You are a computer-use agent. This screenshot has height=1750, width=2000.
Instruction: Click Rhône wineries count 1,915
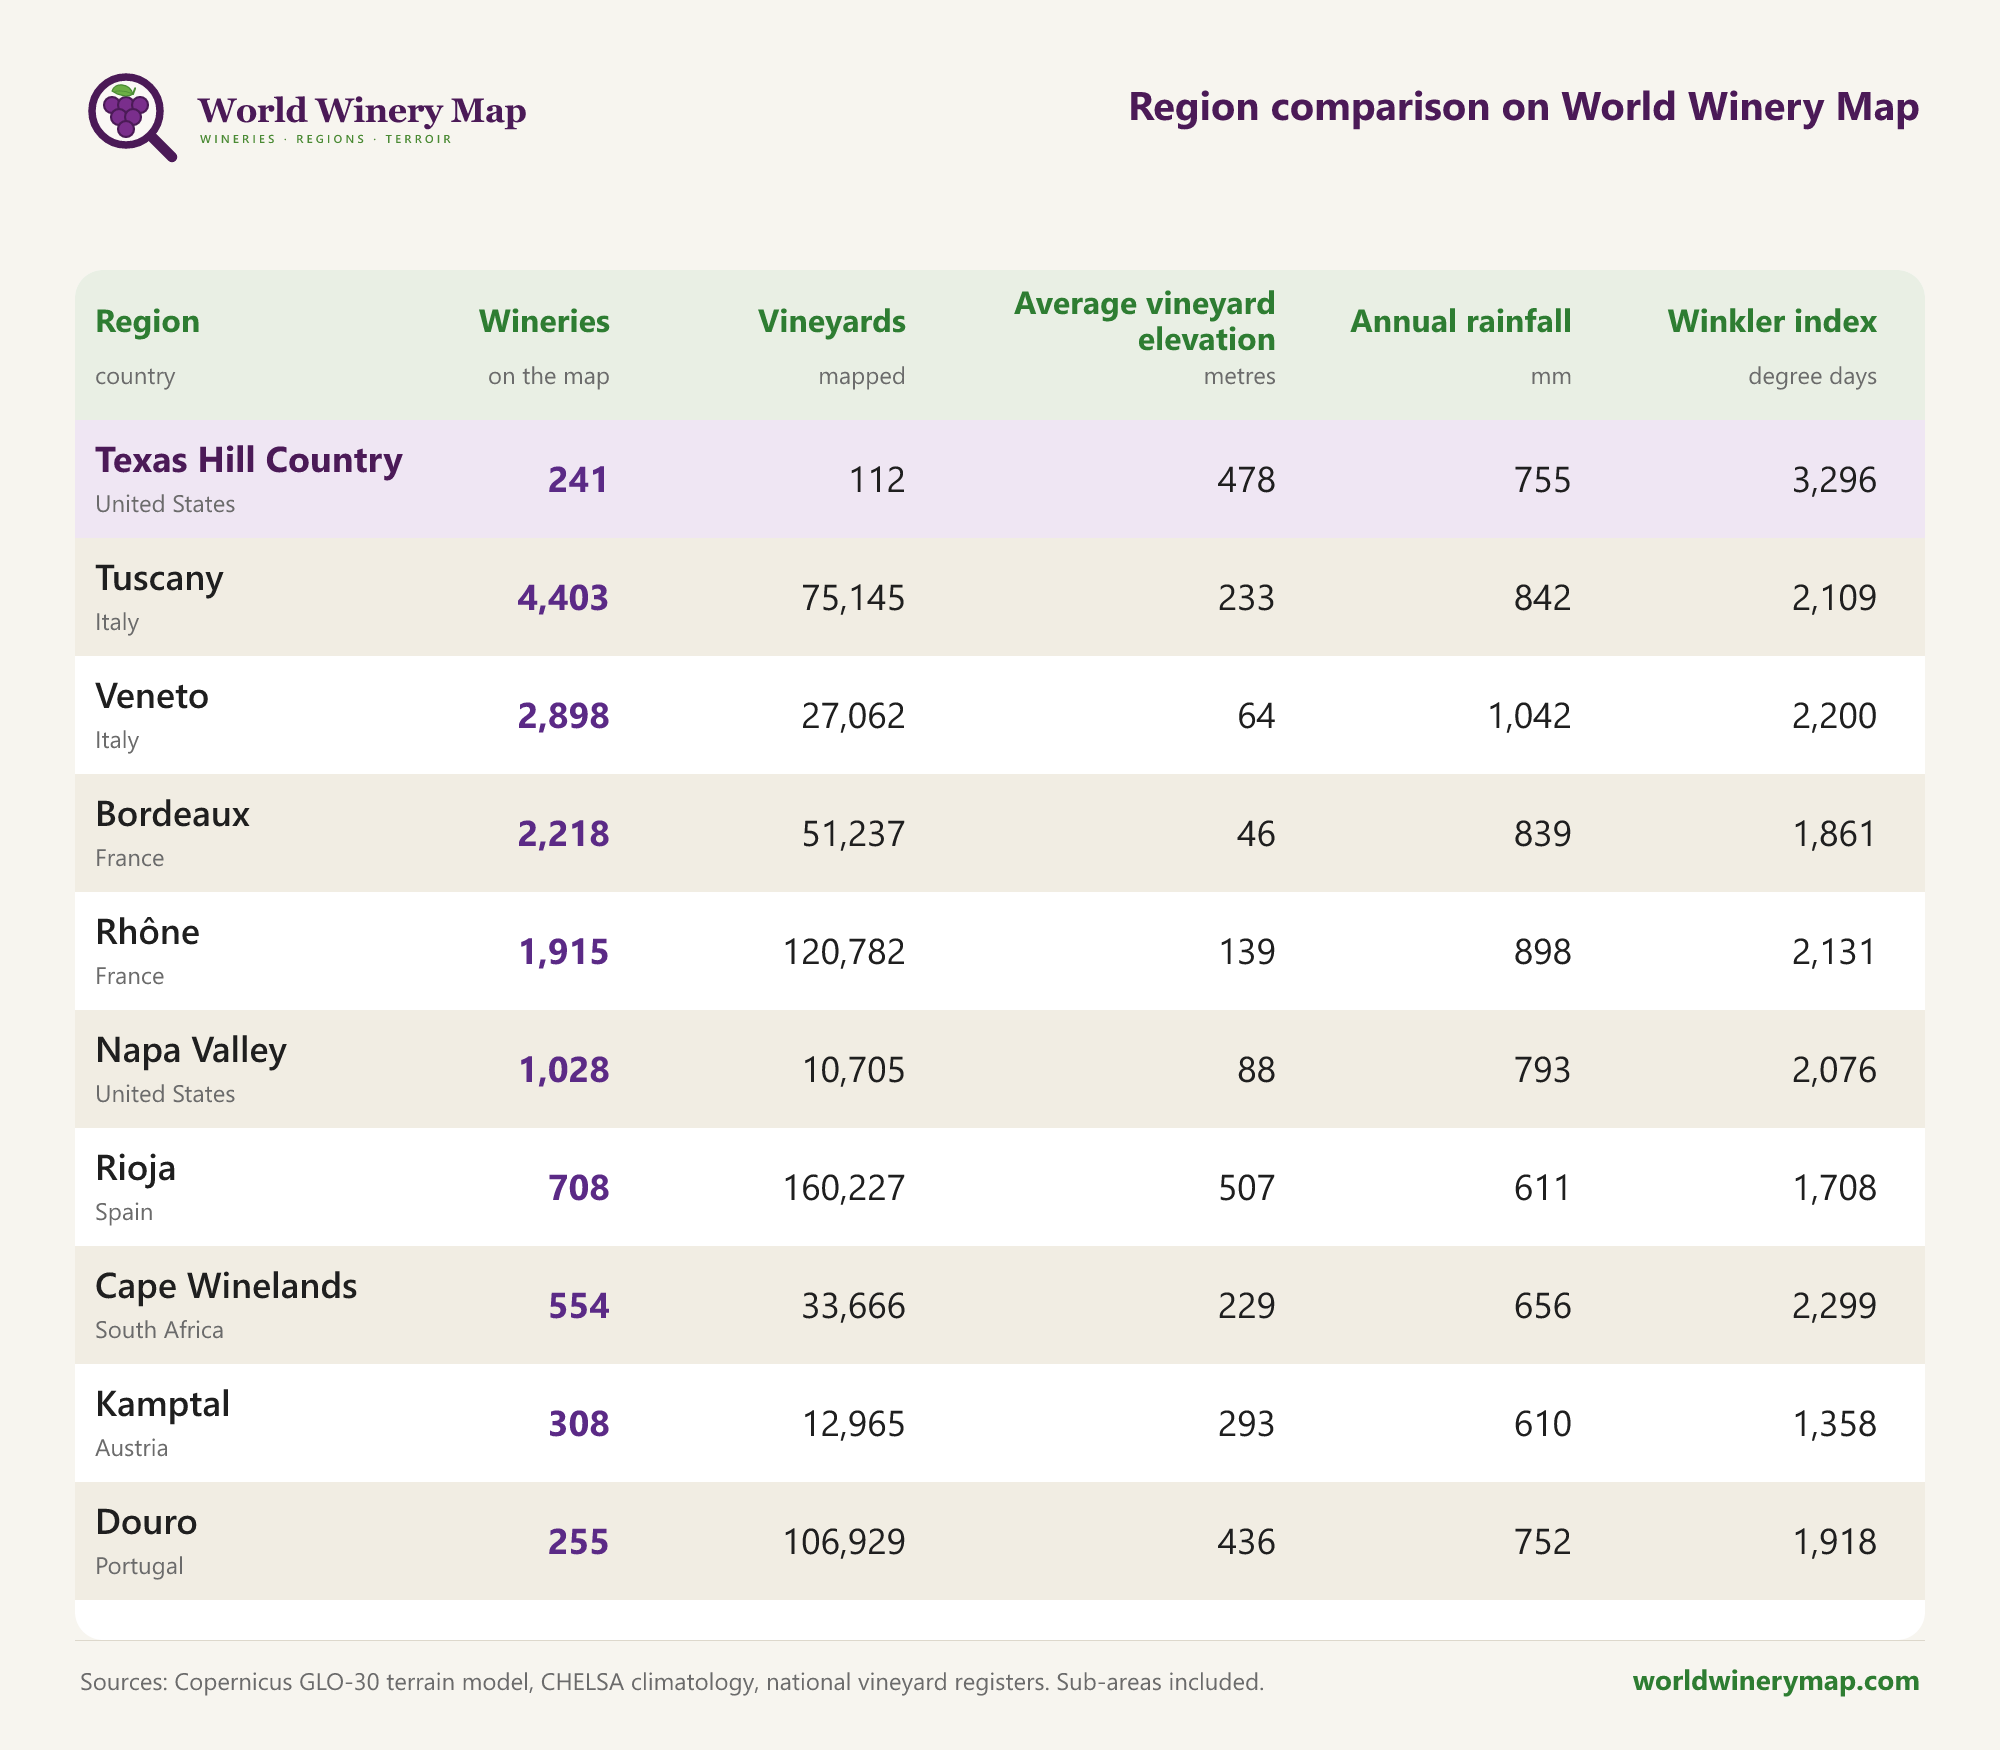tap(563, 952)
